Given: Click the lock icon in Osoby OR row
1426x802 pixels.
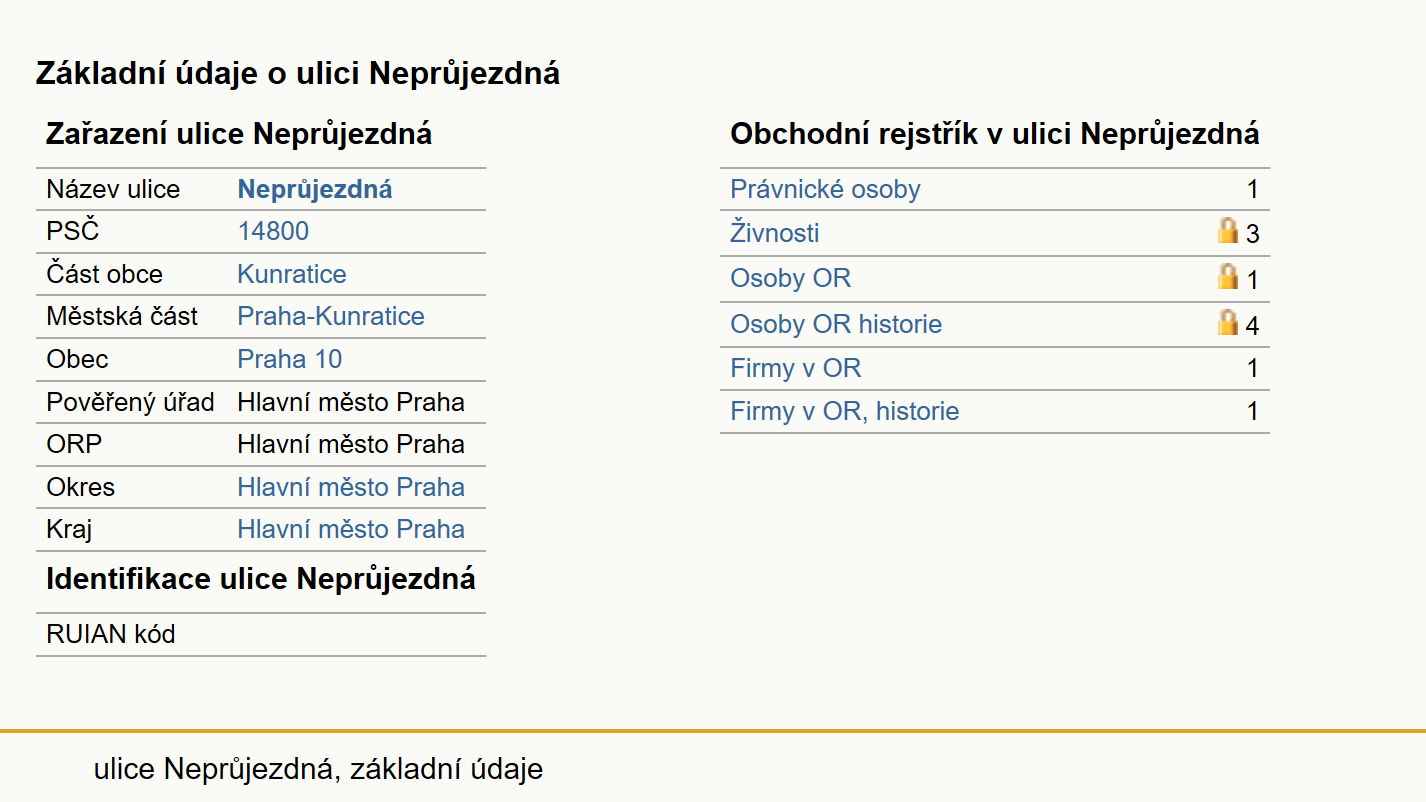Looking at the screenshot, I should coord(1228,277).
